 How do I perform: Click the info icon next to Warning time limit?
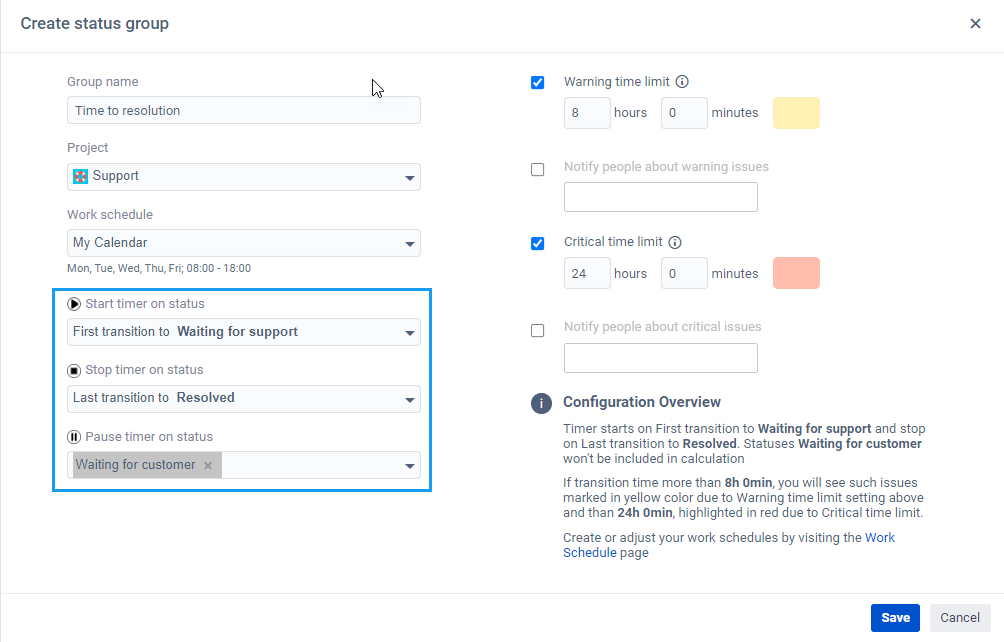tap(682, 82)
